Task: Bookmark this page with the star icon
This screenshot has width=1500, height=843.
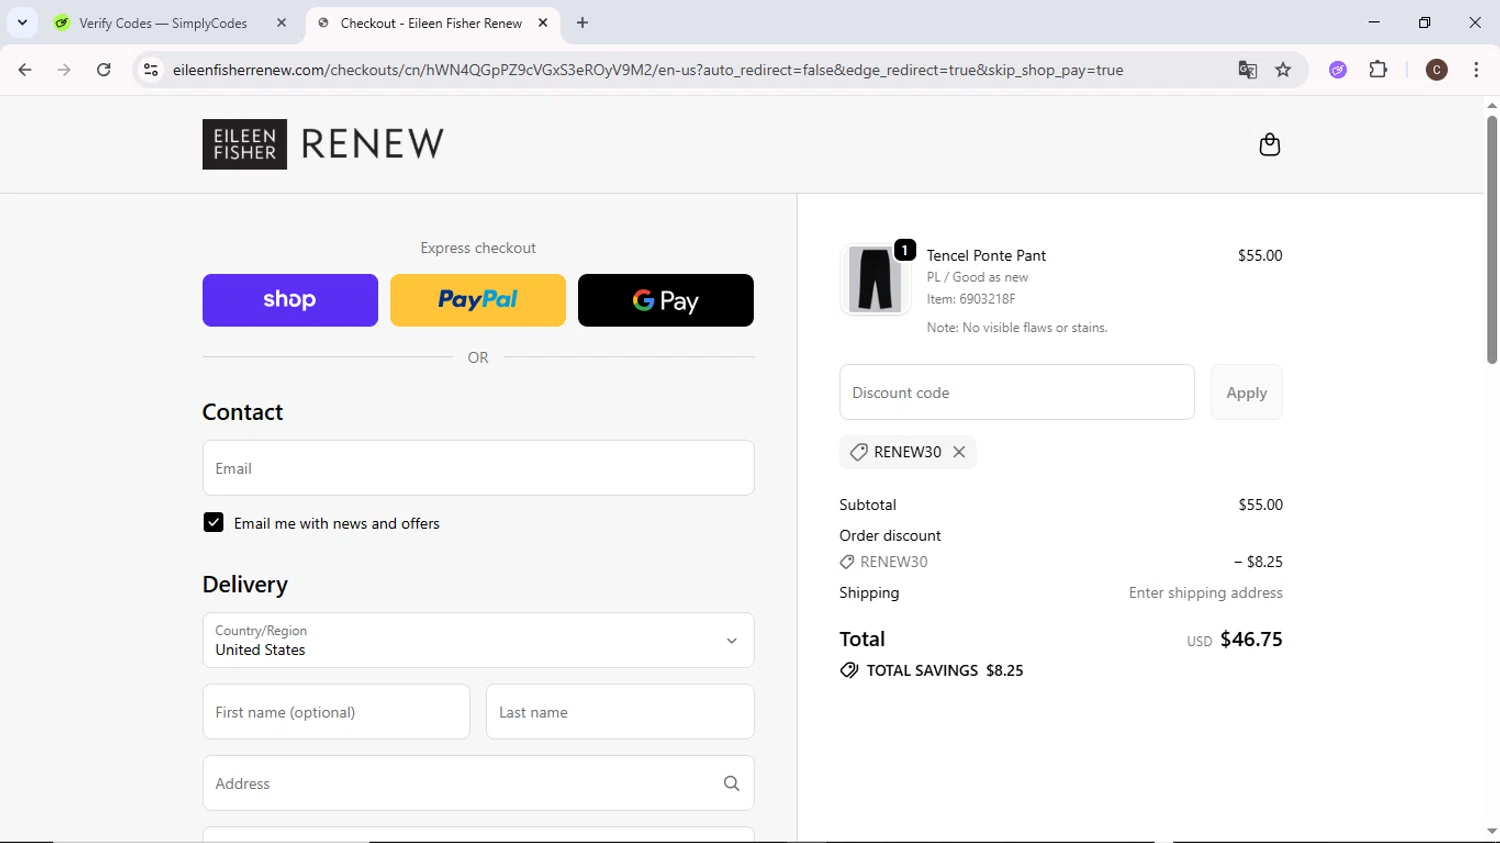Action: coord(1283,70)
